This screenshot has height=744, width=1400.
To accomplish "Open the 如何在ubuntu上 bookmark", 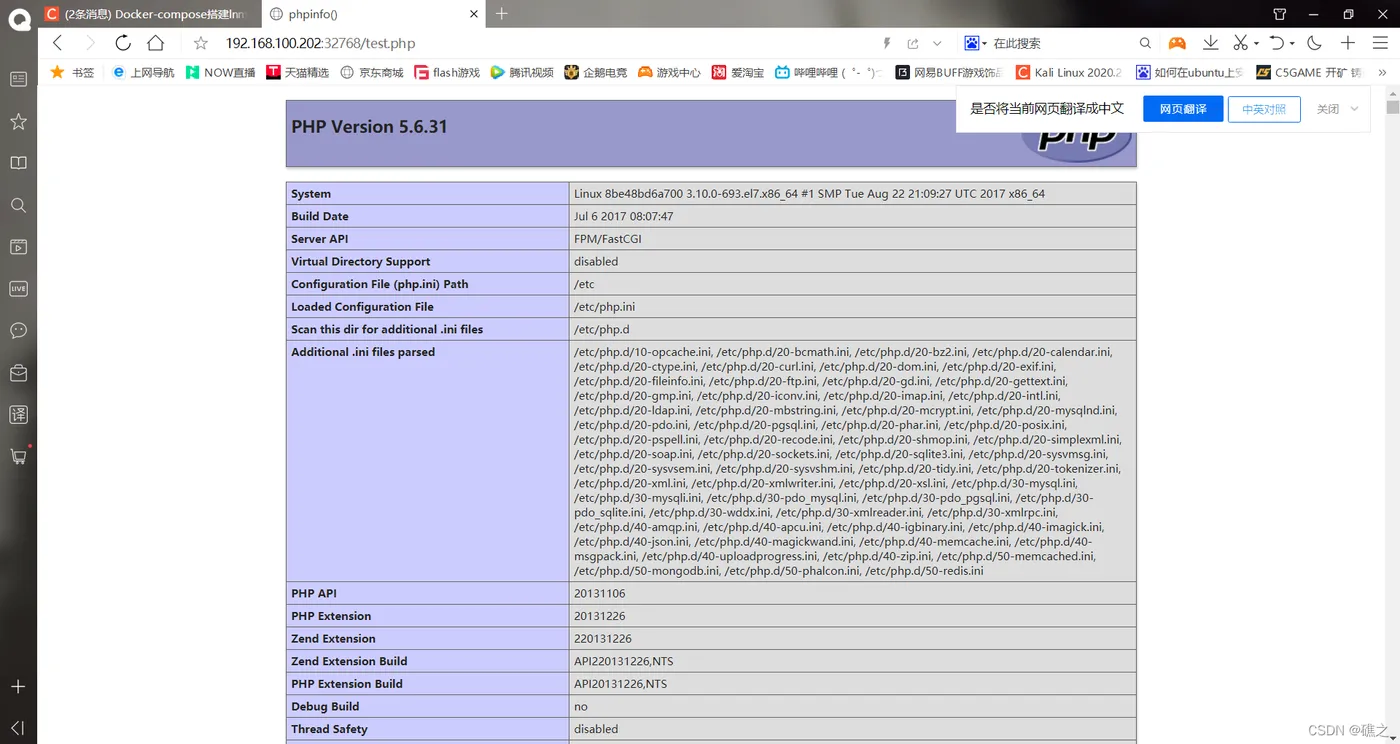I will coord(1190,72).
